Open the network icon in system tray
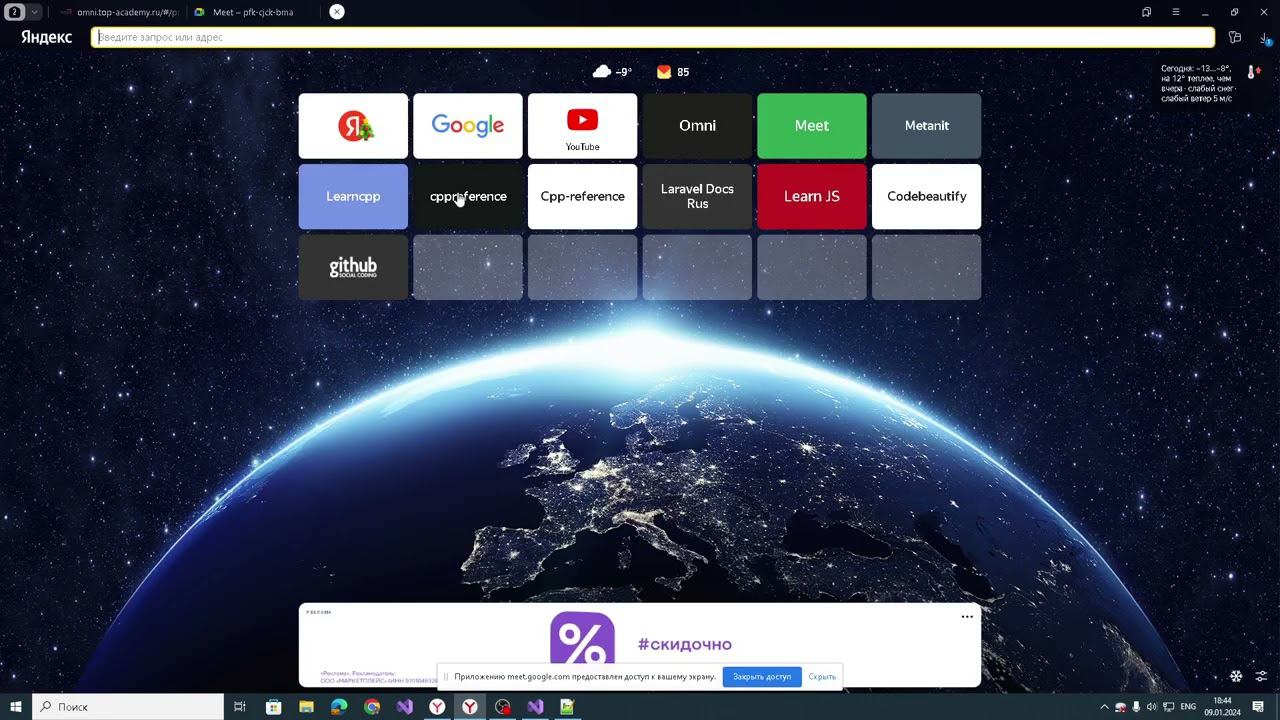 pyautogui.click(x=1168, y=707)
